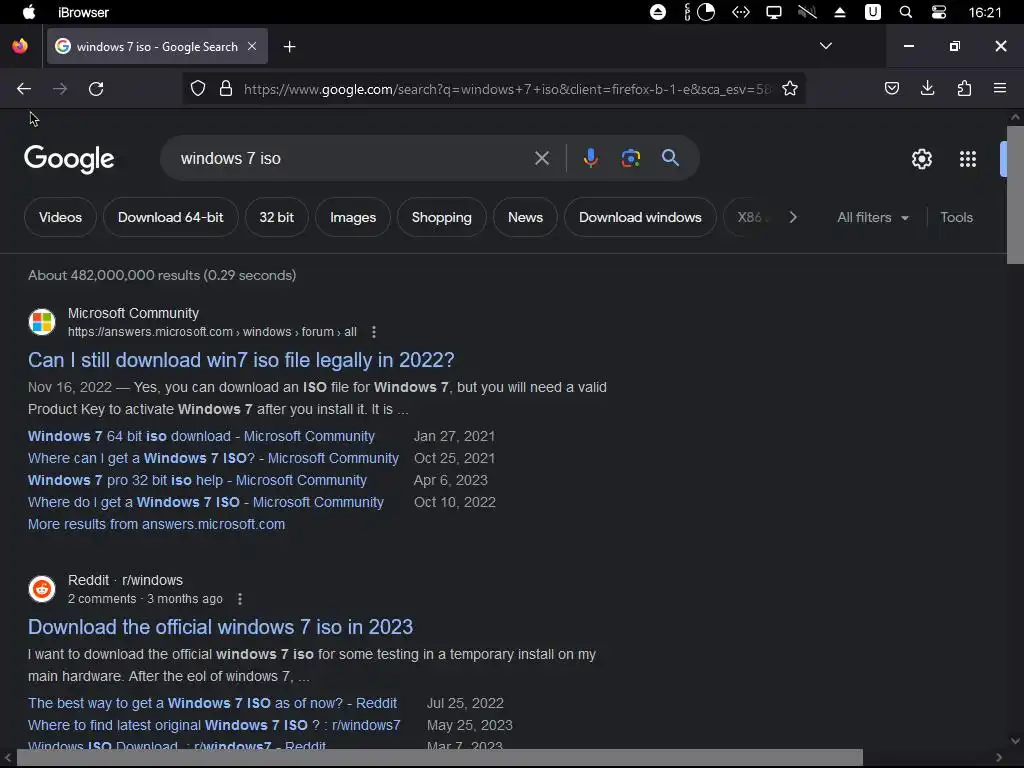Screen dimensions: 1024x768
Task: Open Control Center in menu bar
Action: coord(938,12)
